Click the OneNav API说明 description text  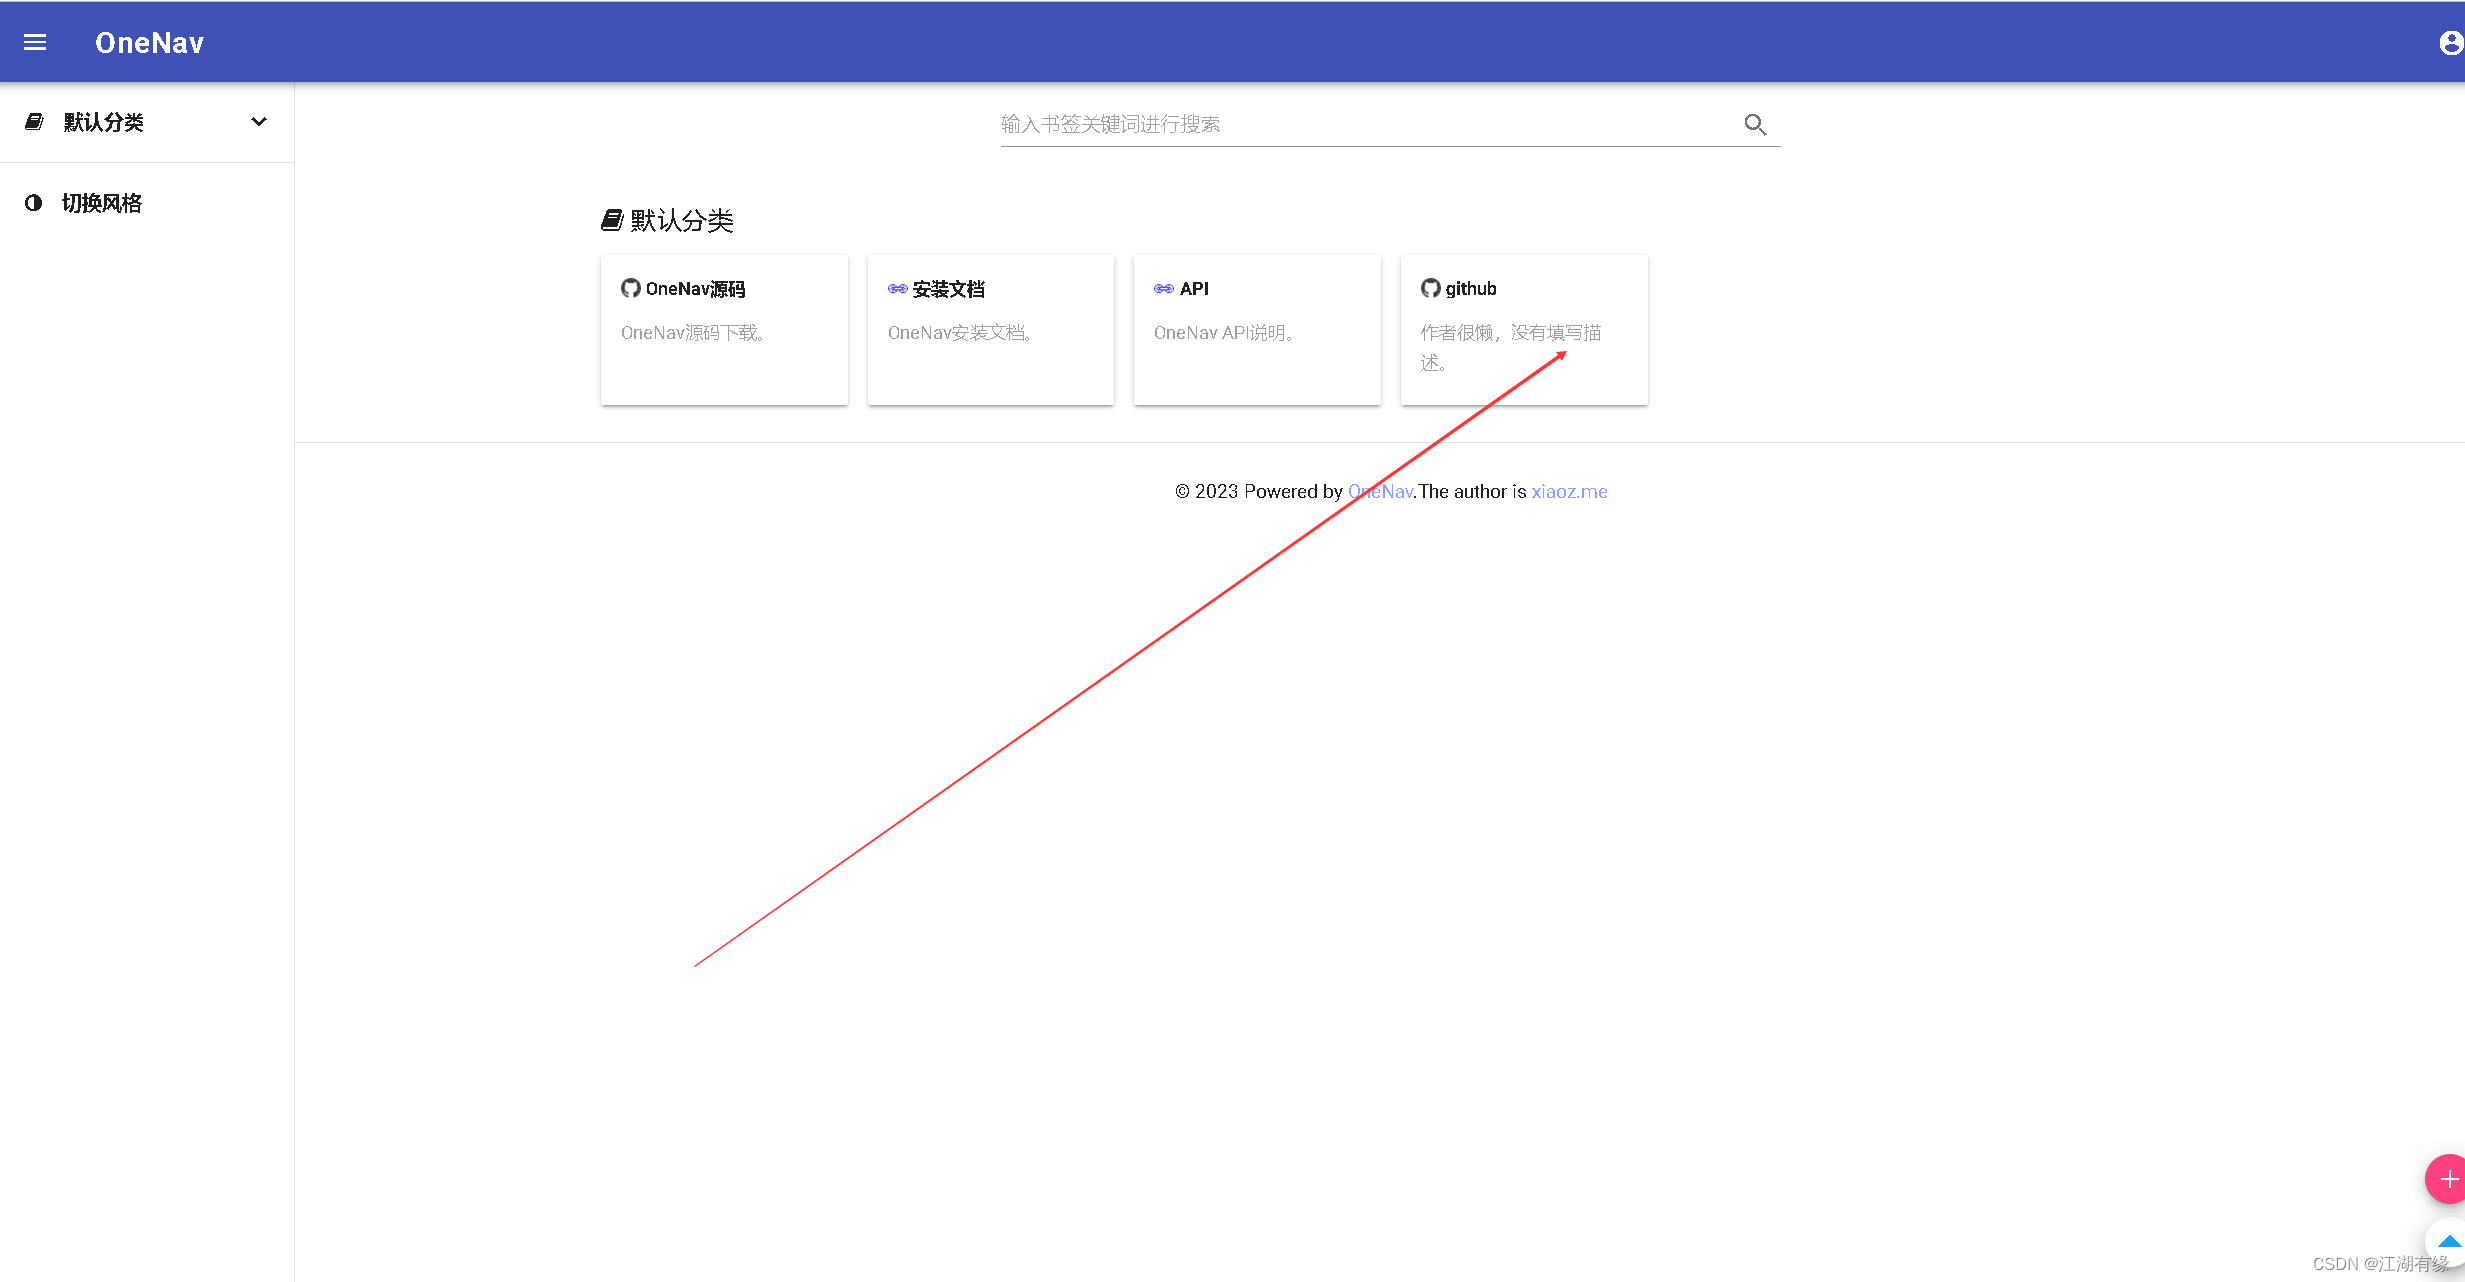point(1224,333)
